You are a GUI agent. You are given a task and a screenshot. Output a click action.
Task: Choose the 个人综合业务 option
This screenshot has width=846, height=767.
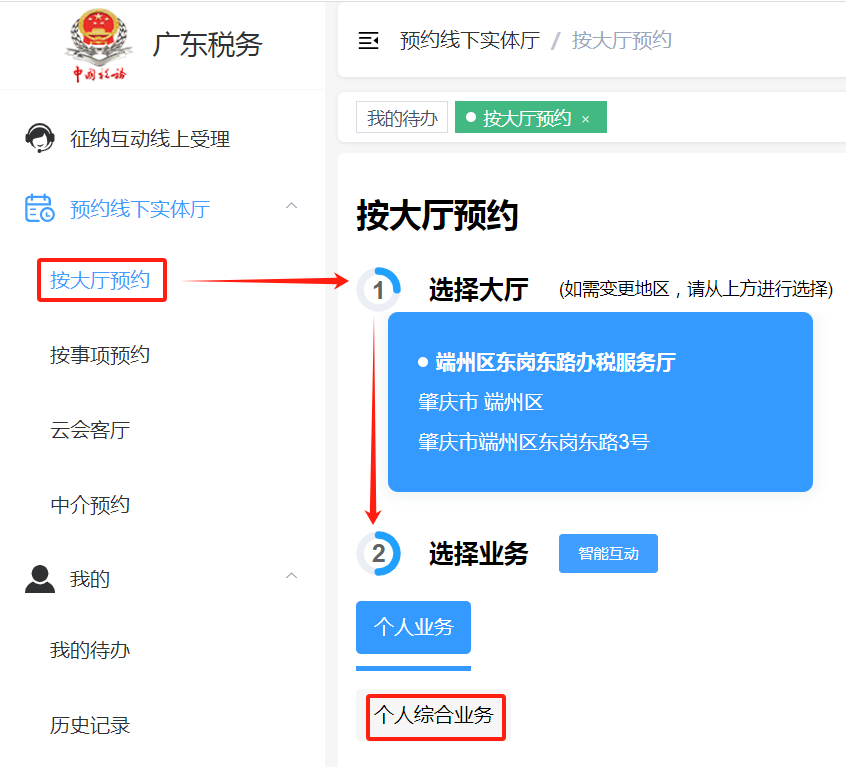[434, 715]
